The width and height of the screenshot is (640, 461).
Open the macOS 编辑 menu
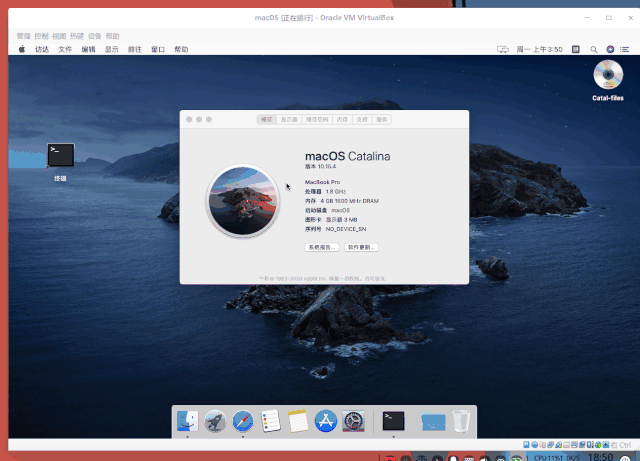coord(88,49)
